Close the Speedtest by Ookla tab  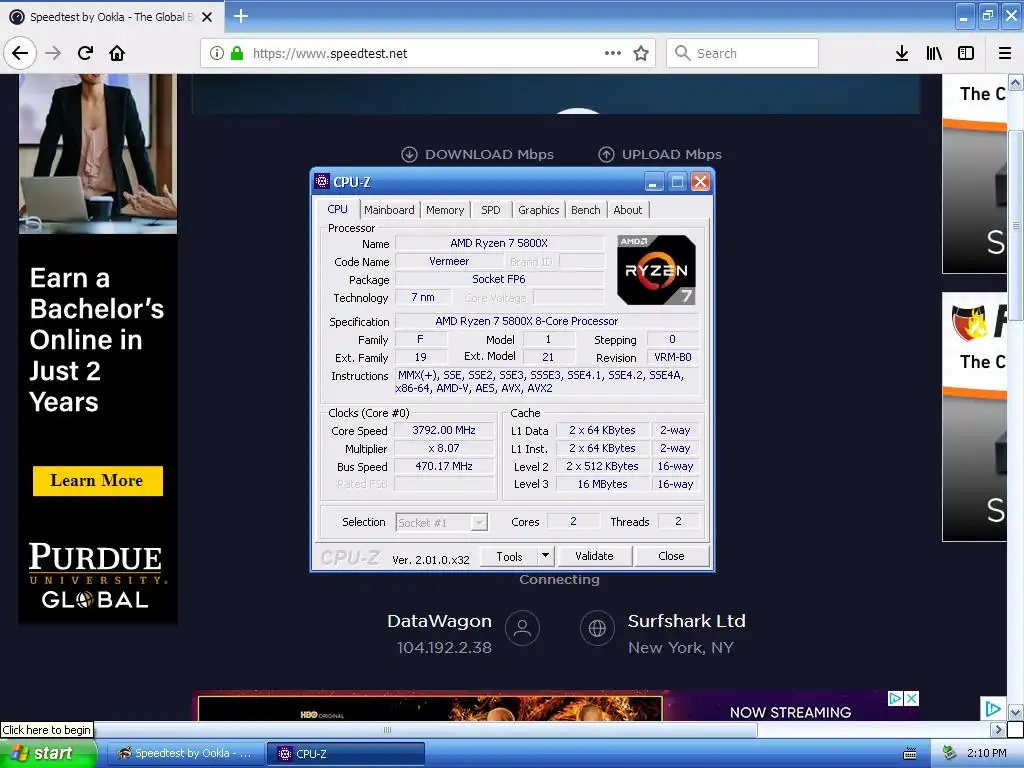[x=207, y=17]
